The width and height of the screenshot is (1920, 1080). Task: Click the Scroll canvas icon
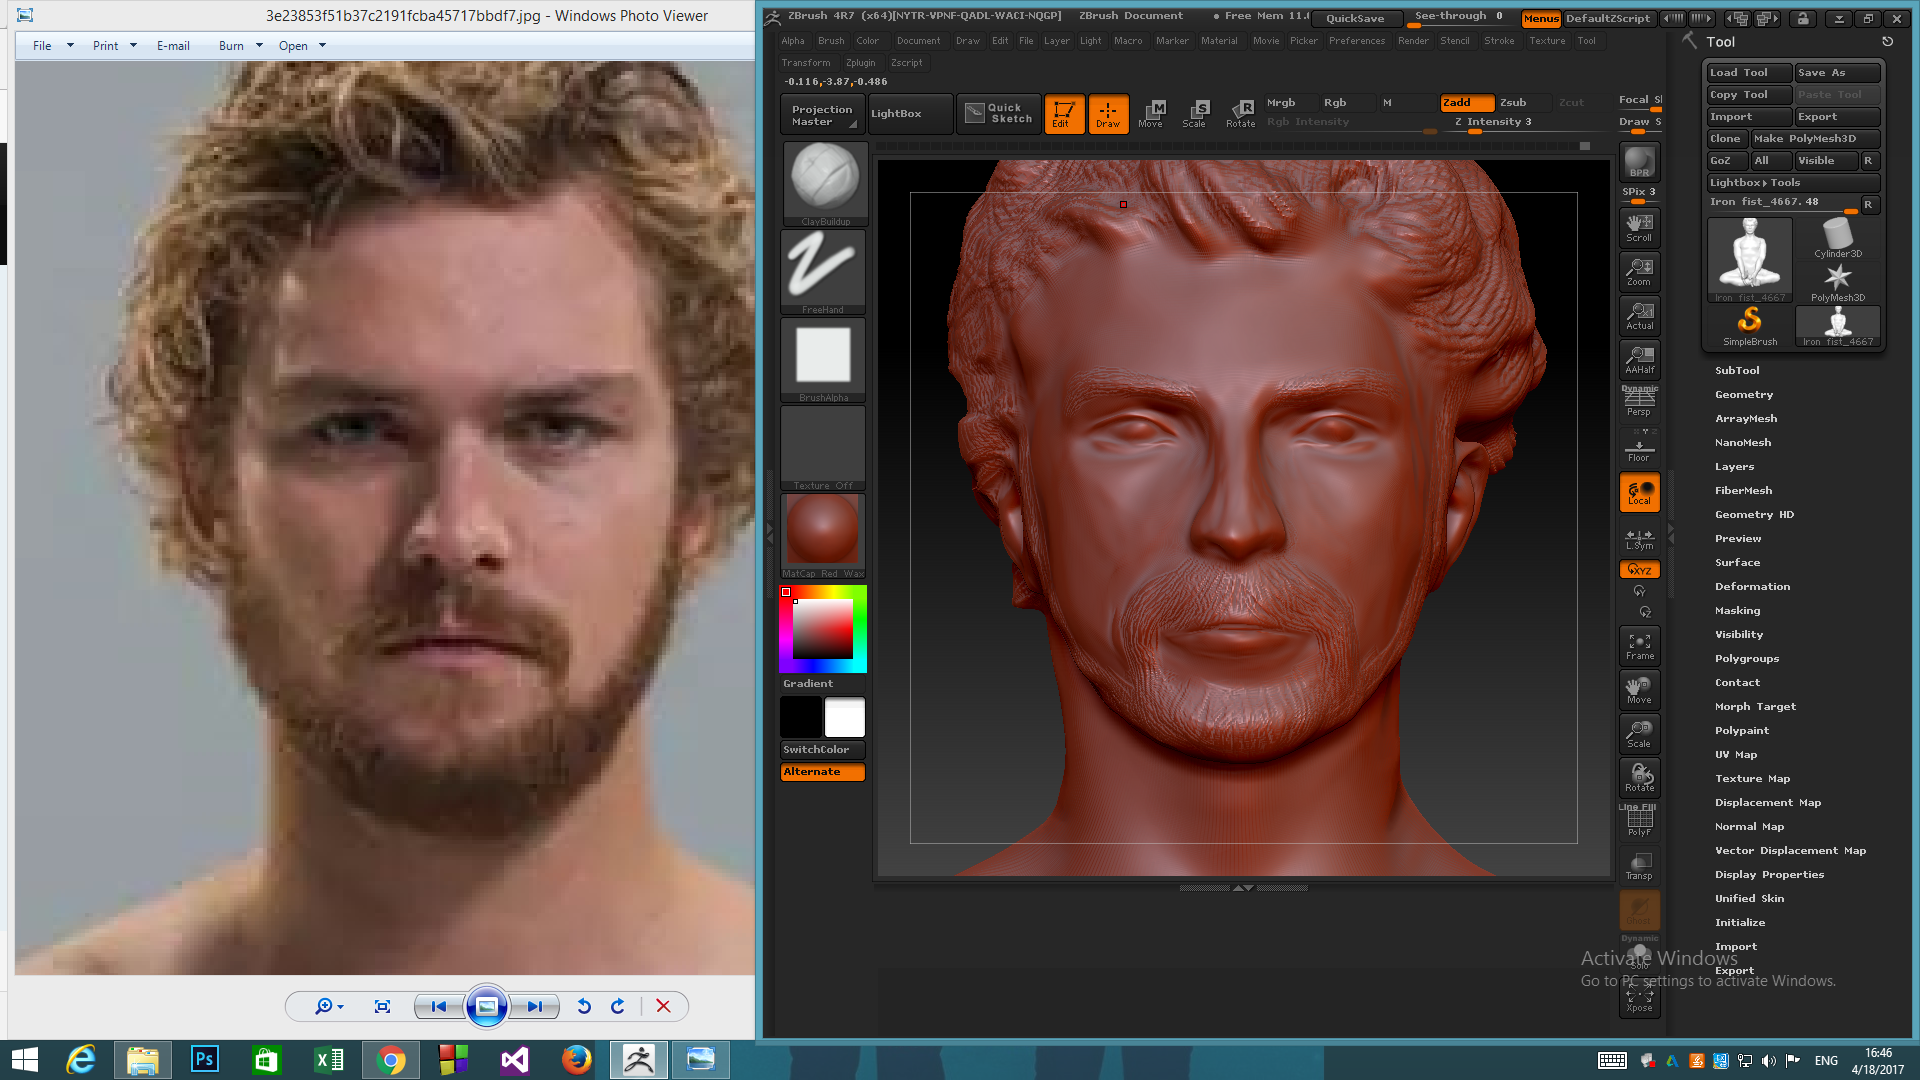[x=1639, y=228]
